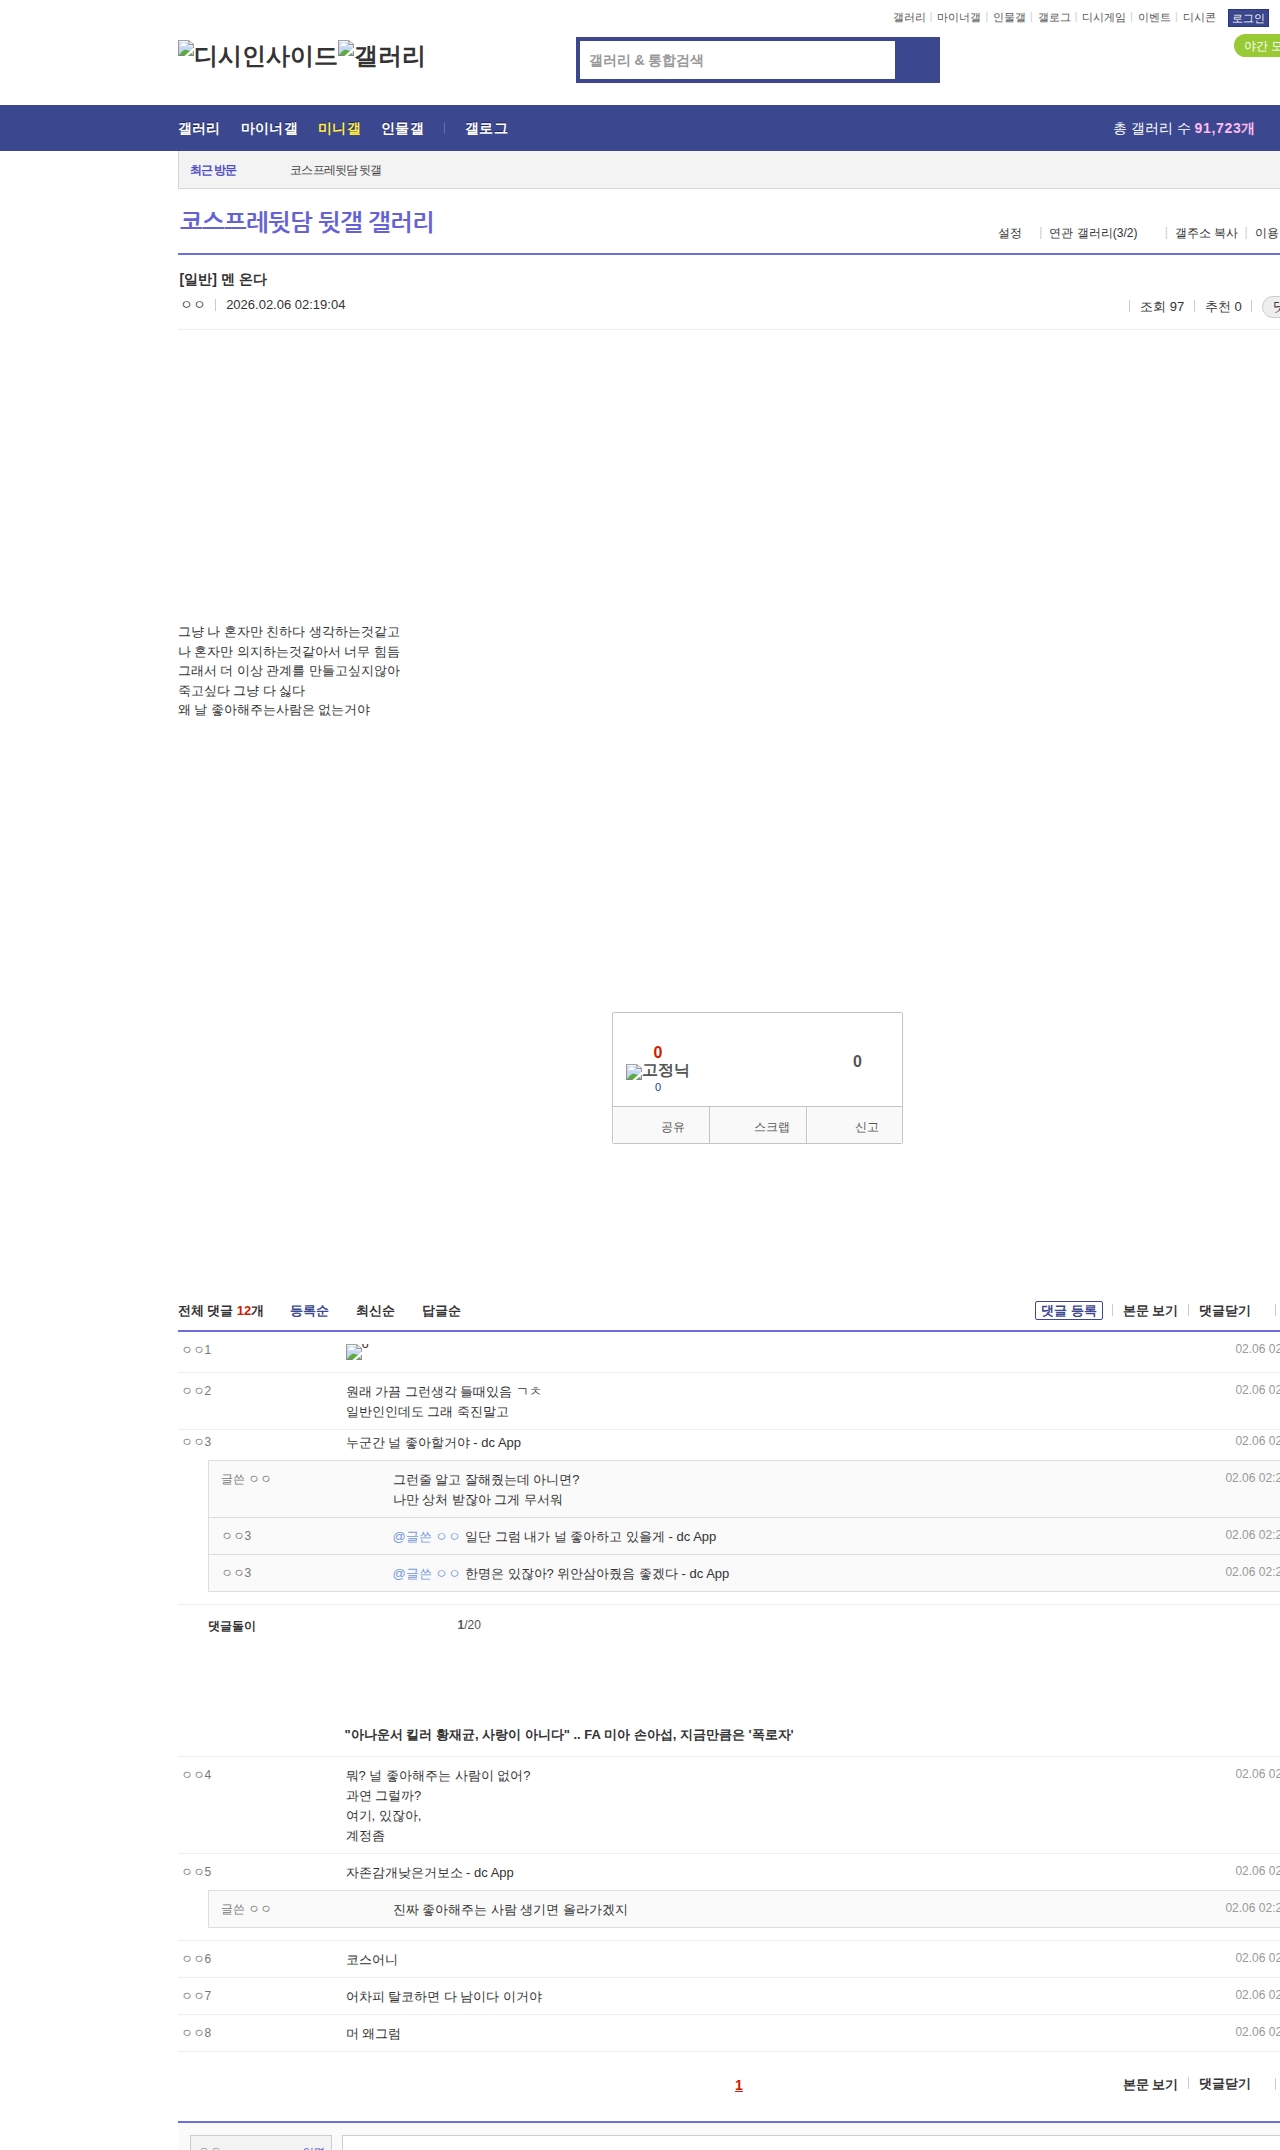This screenshot has width=1280, height=2150.
Task: Click 로그인 at the top right
Action: coord(1248,18)
